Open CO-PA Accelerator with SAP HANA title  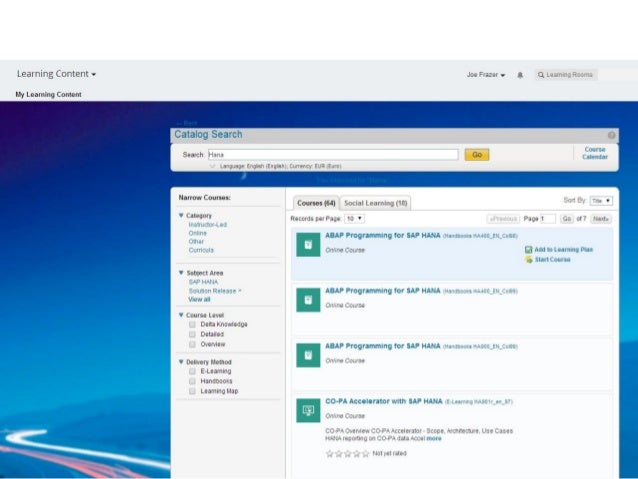[384, 401]
